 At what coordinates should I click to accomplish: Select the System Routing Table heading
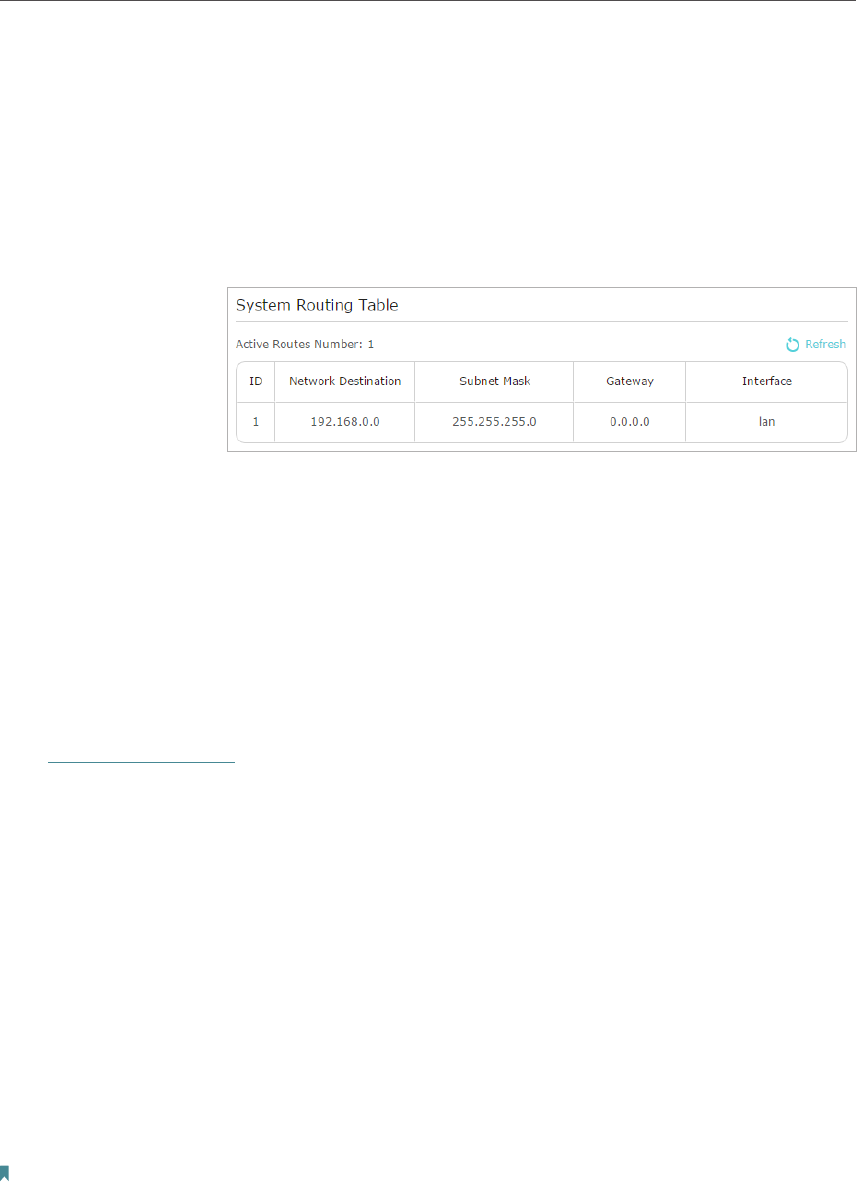tap(317, 305)
